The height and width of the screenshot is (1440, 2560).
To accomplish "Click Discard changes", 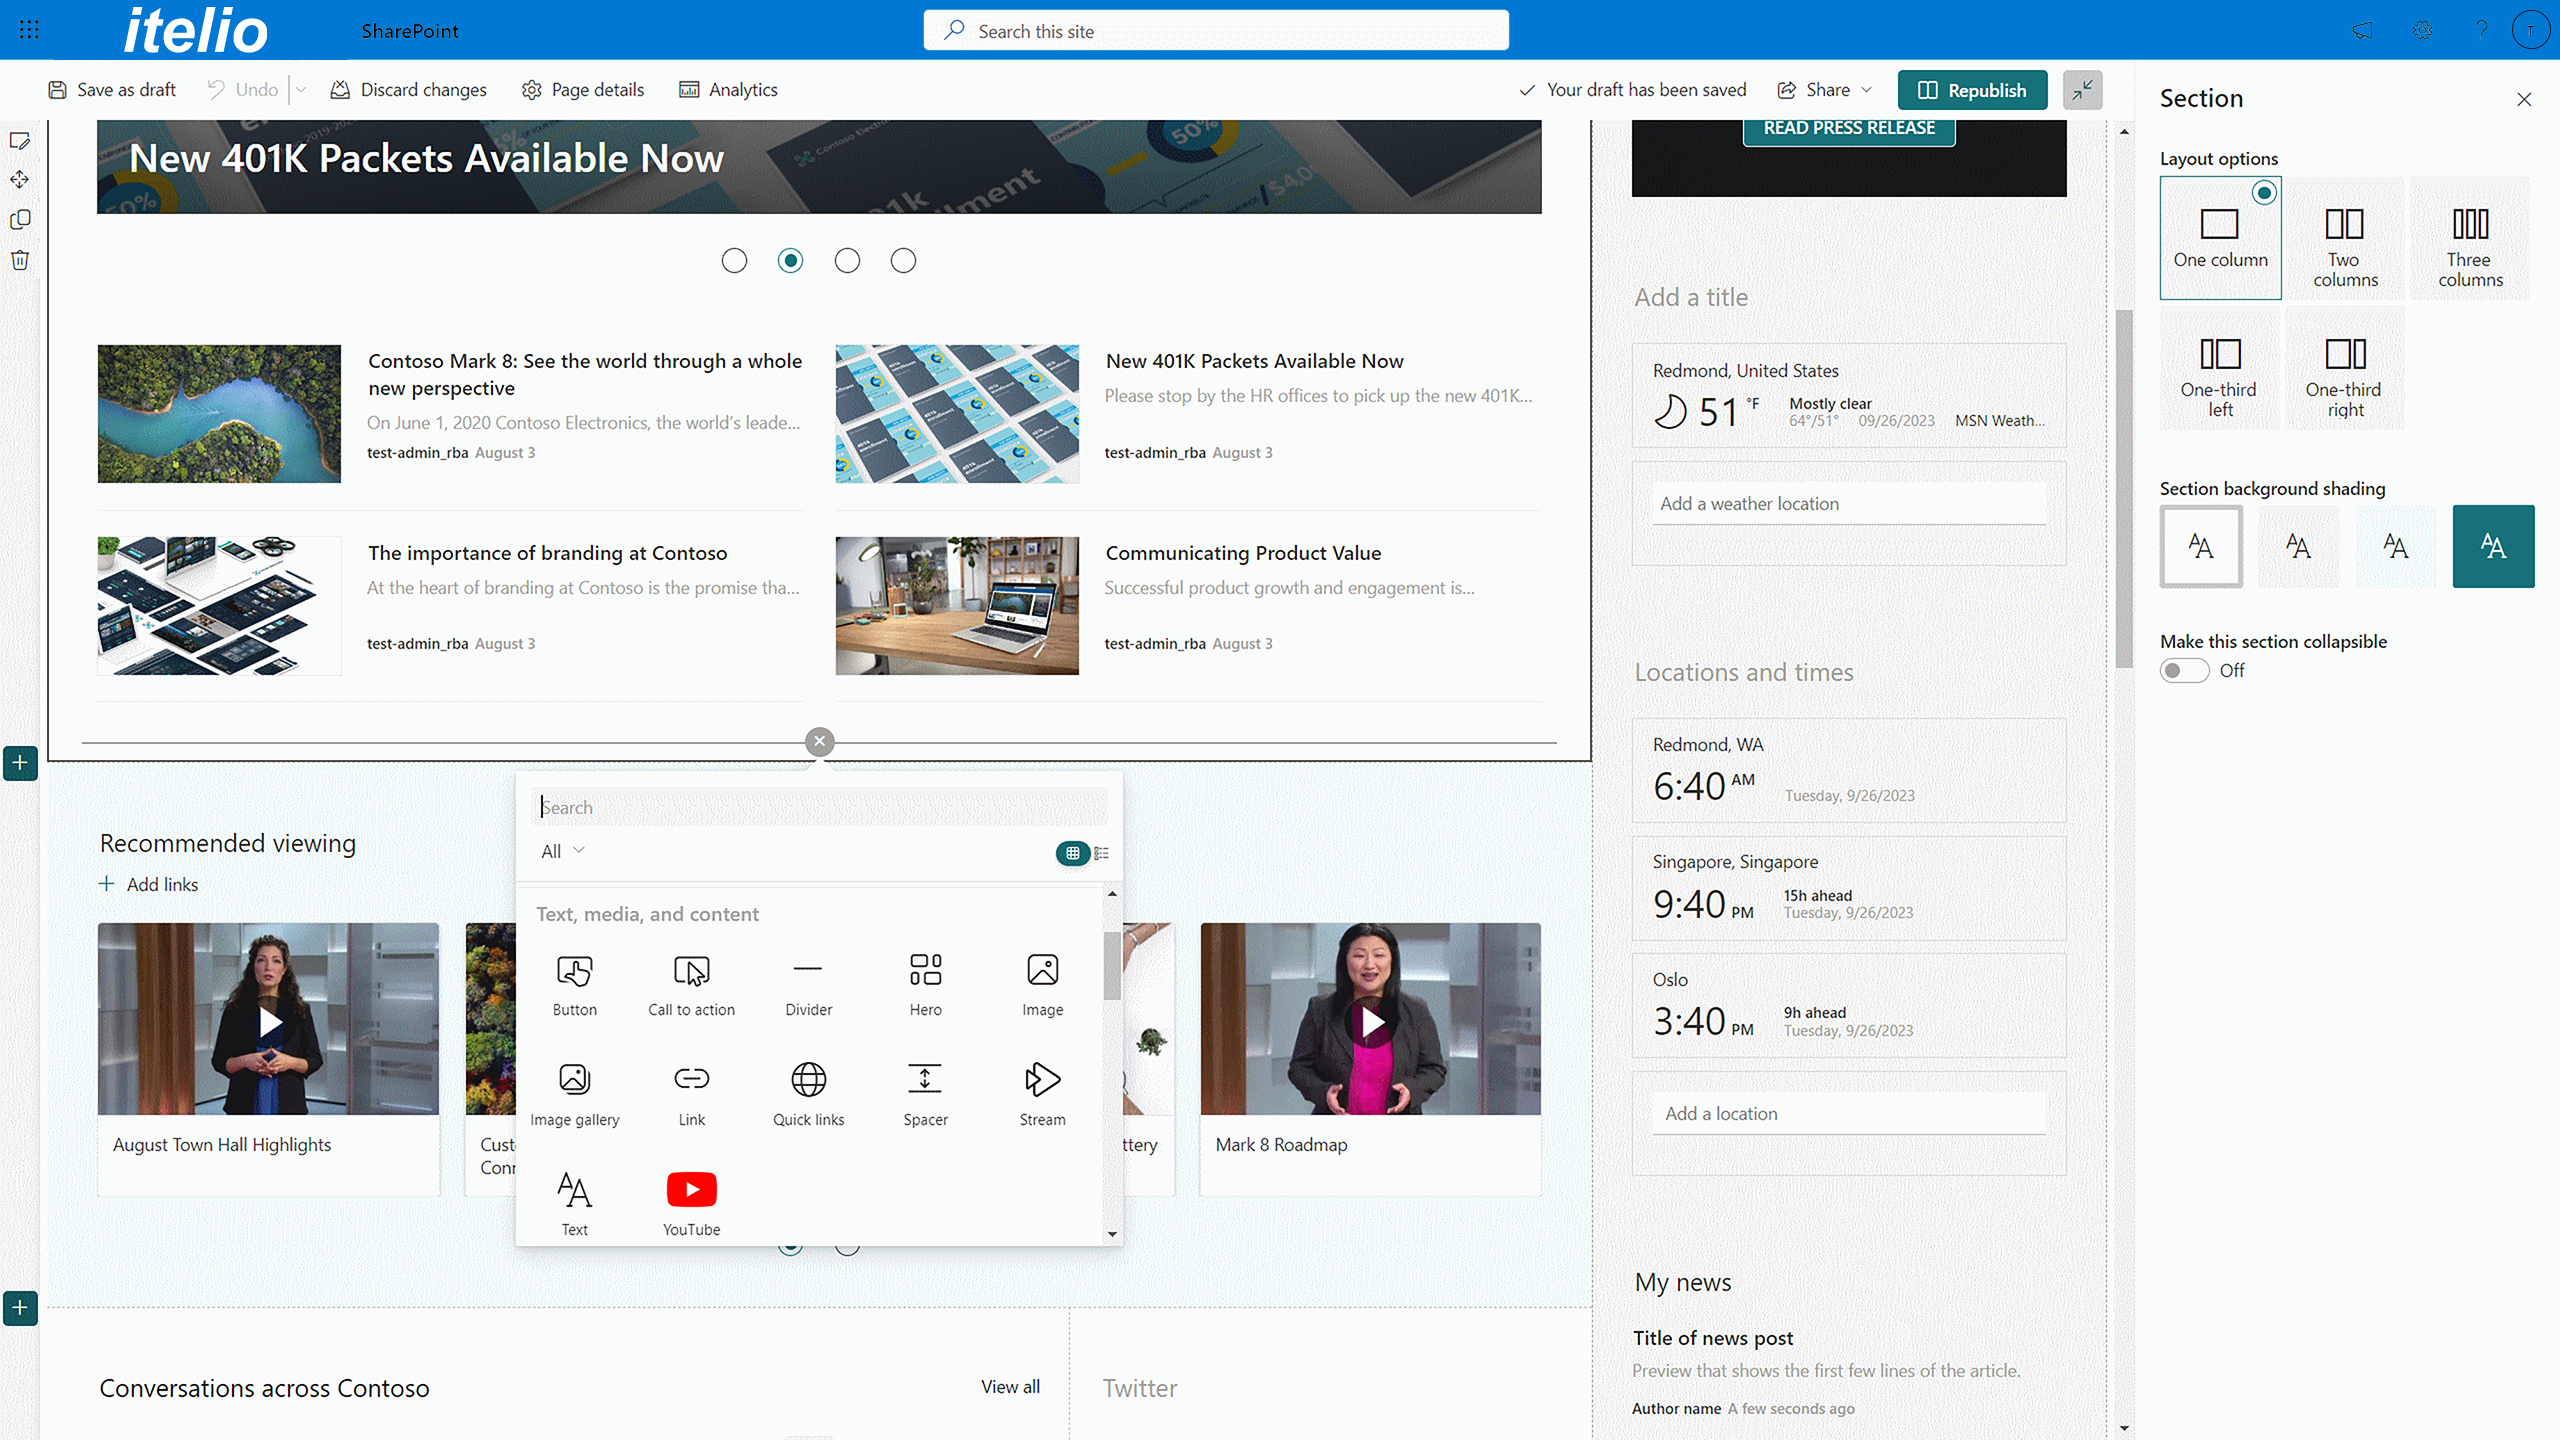I will pyautogui.click(x=409, y=90).
